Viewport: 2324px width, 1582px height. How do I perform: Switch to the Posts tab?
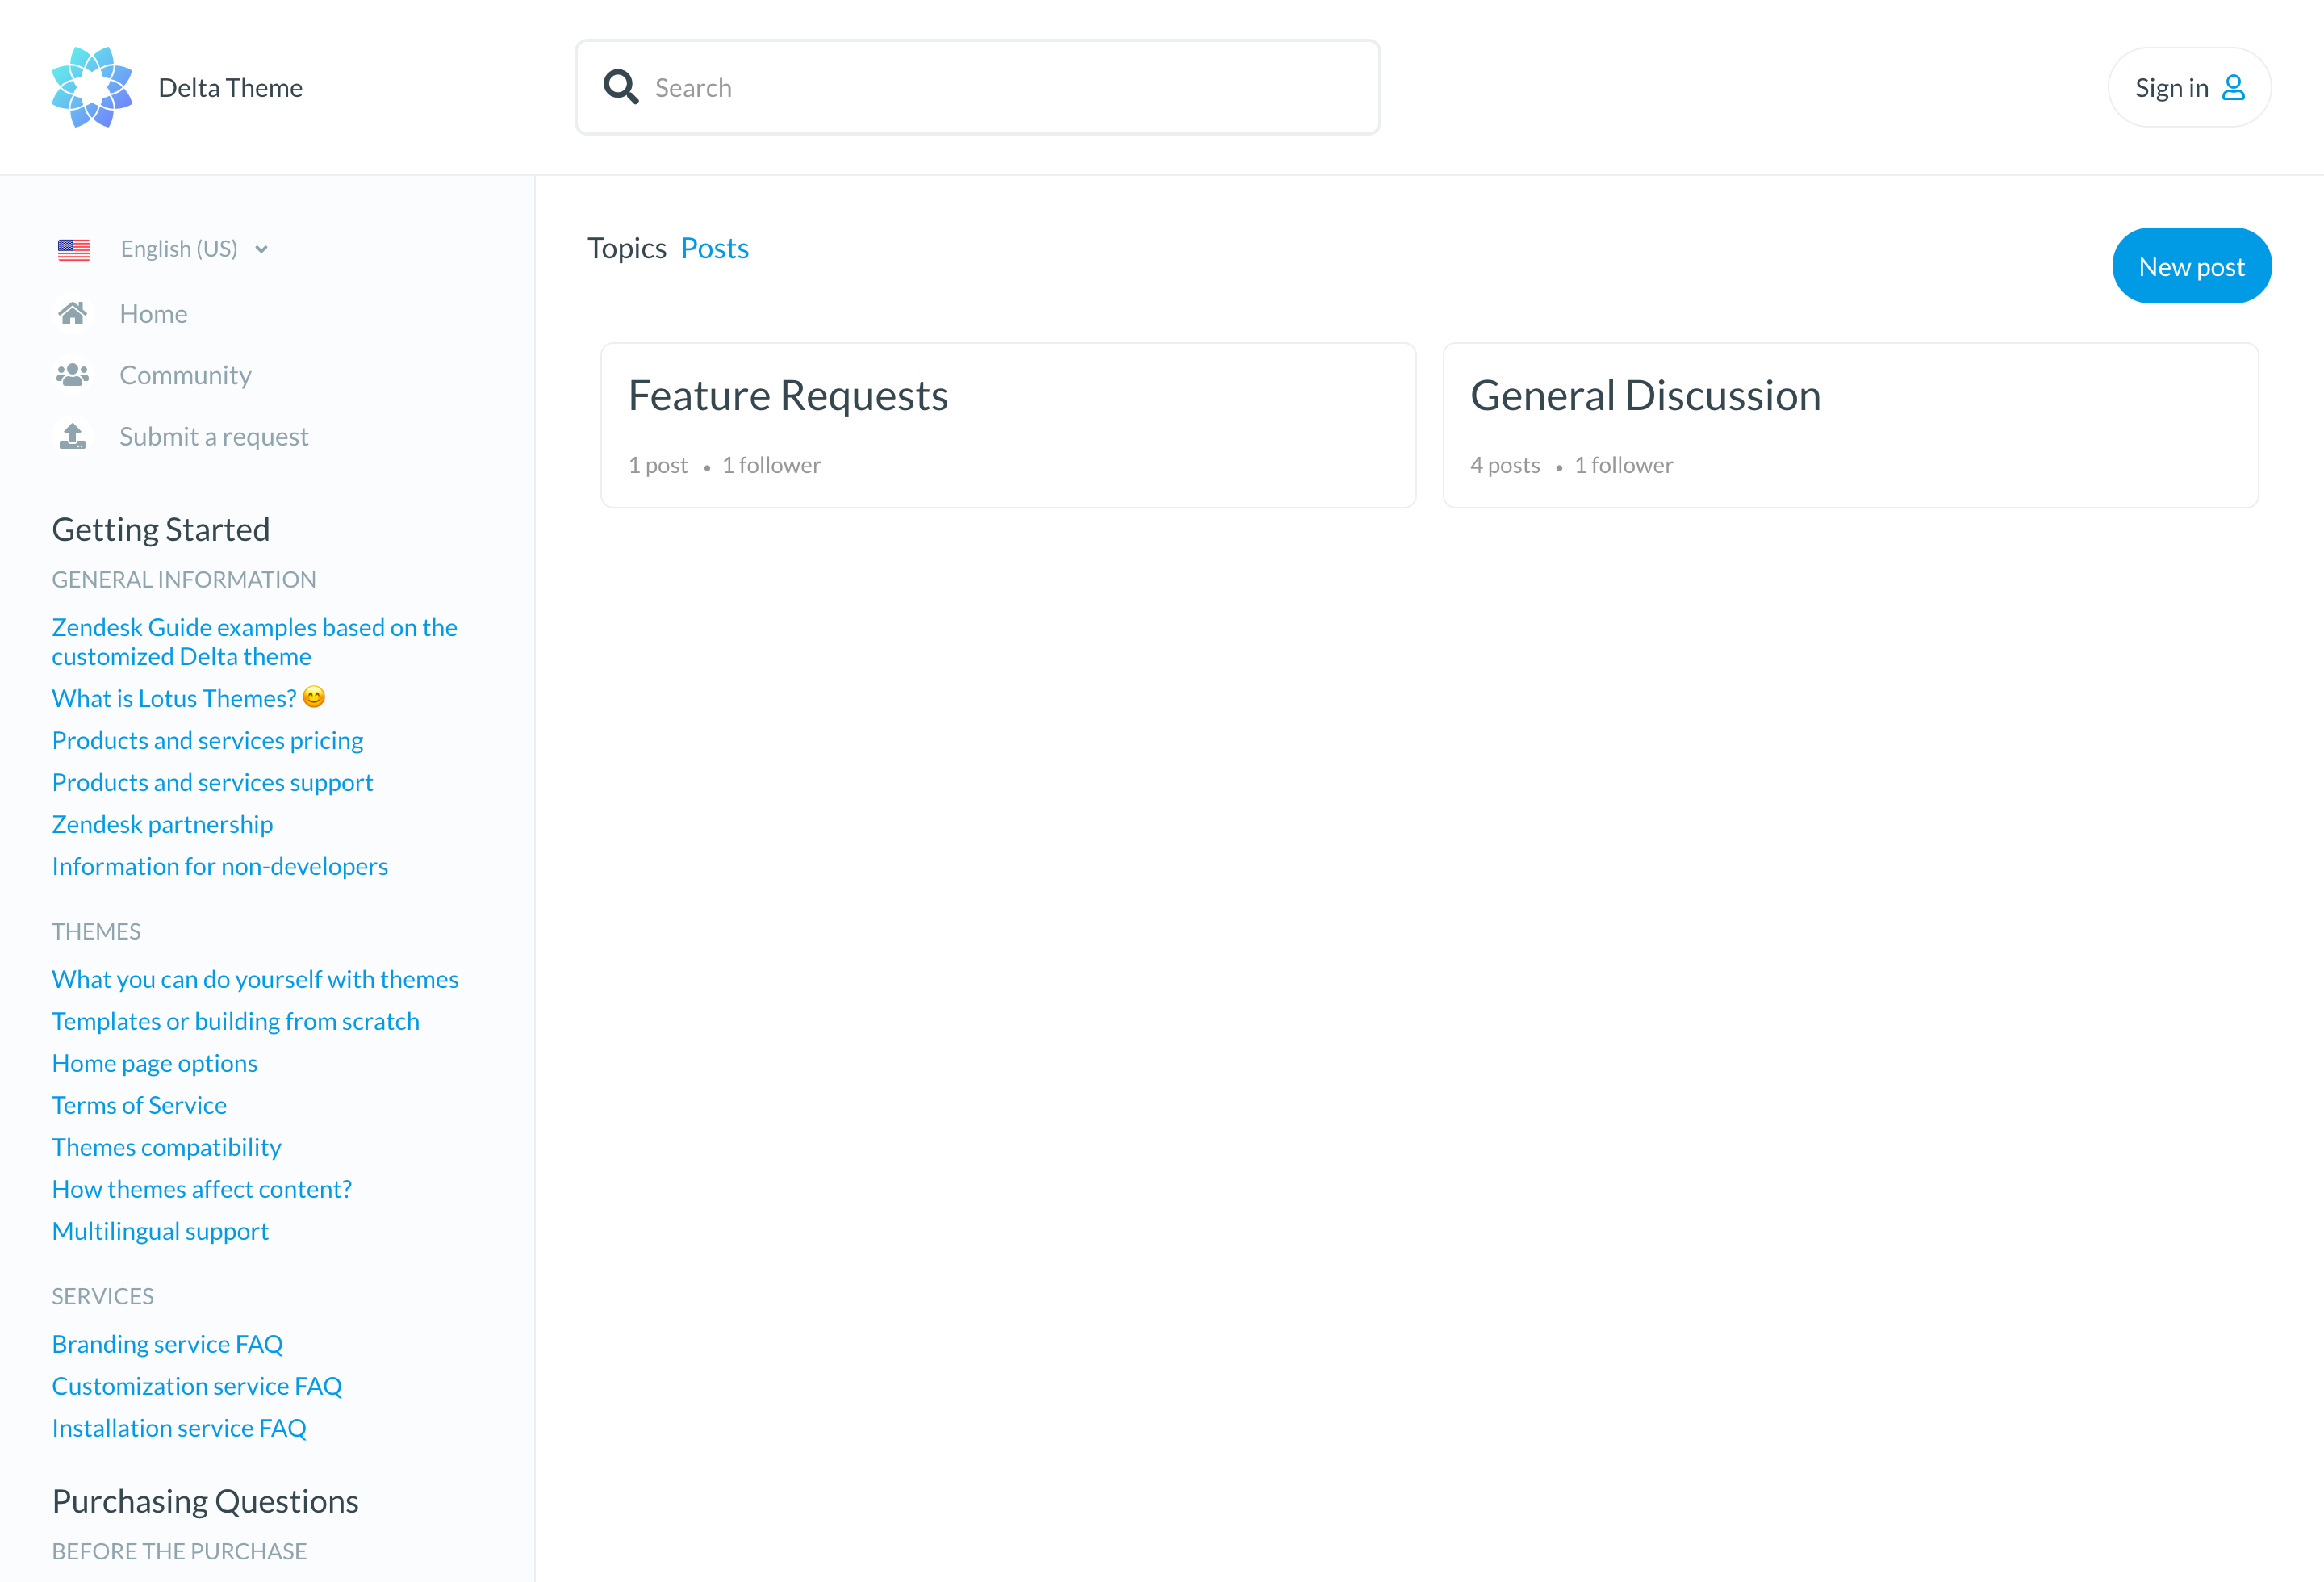[715, 248]
